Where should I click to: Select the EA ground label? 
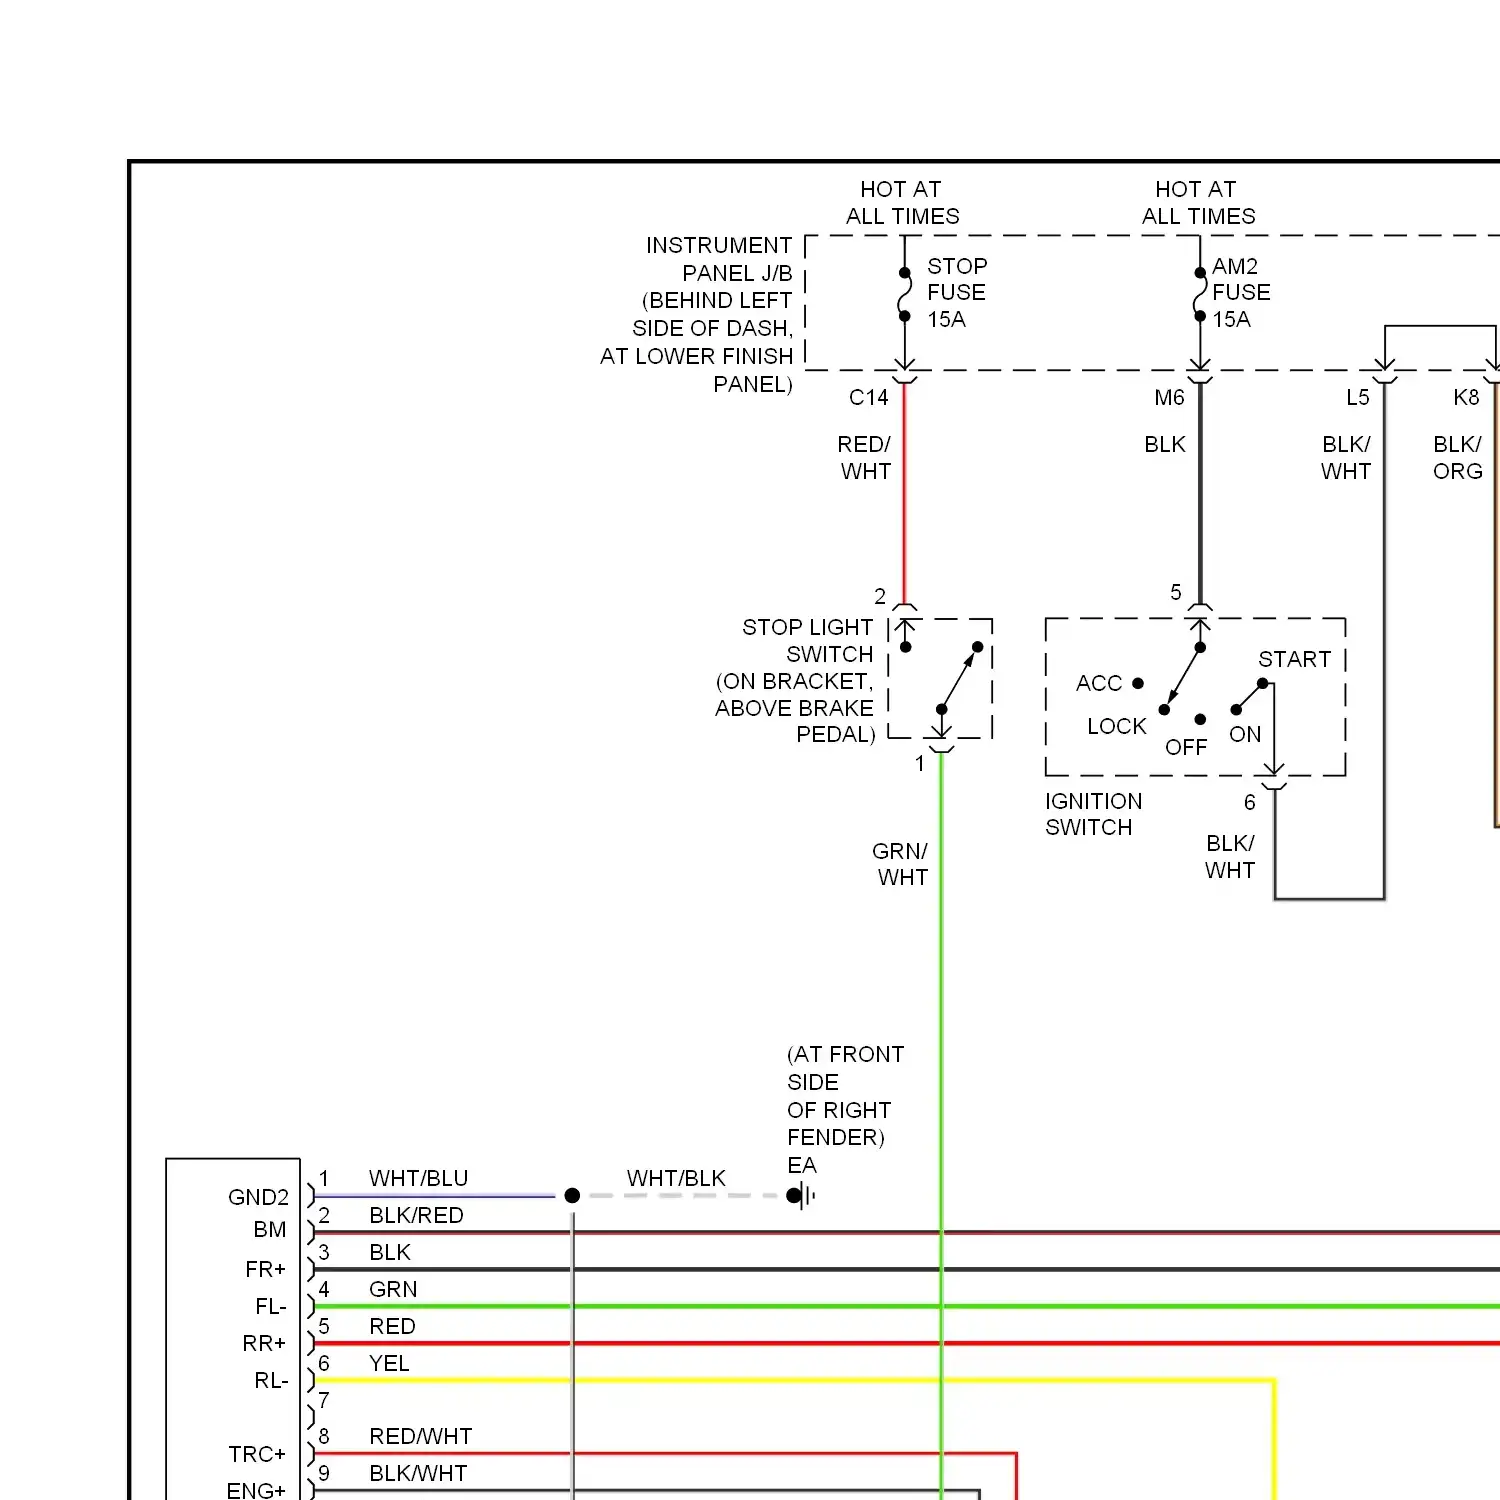point(802,1166)
